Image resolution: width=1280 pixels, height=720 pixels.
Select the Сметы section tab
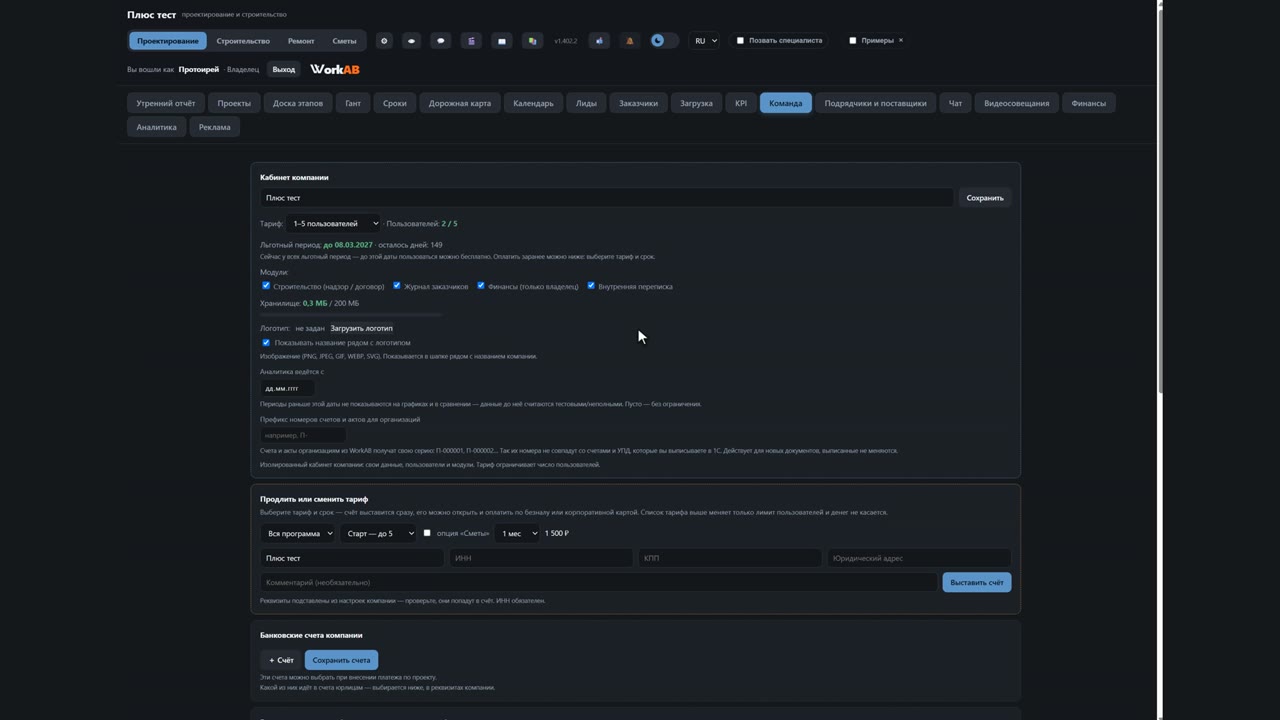tap(344, 41)
